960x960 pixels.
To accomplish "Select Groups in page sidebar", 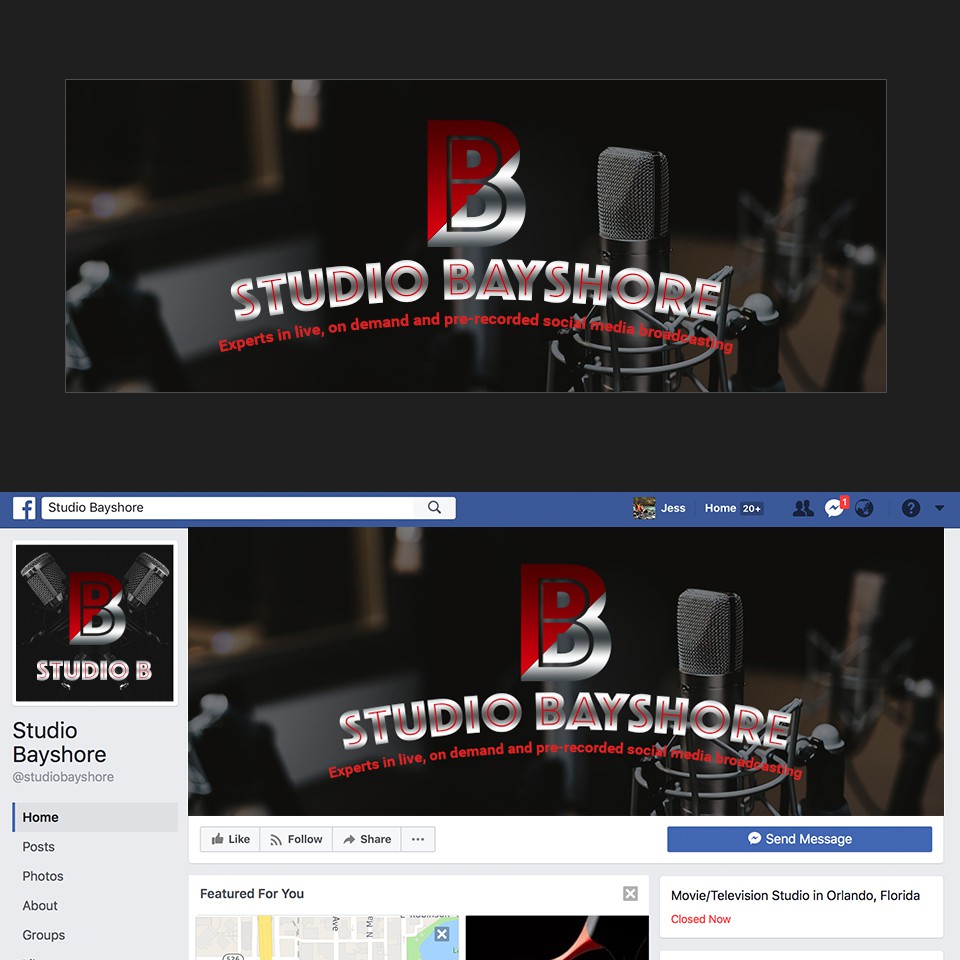I will [x=43, y=935].
